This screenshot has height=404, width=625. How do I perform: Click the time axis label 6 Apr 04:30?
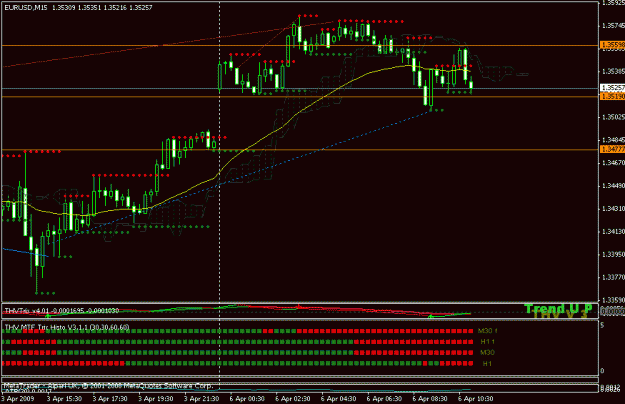[339, 398]
